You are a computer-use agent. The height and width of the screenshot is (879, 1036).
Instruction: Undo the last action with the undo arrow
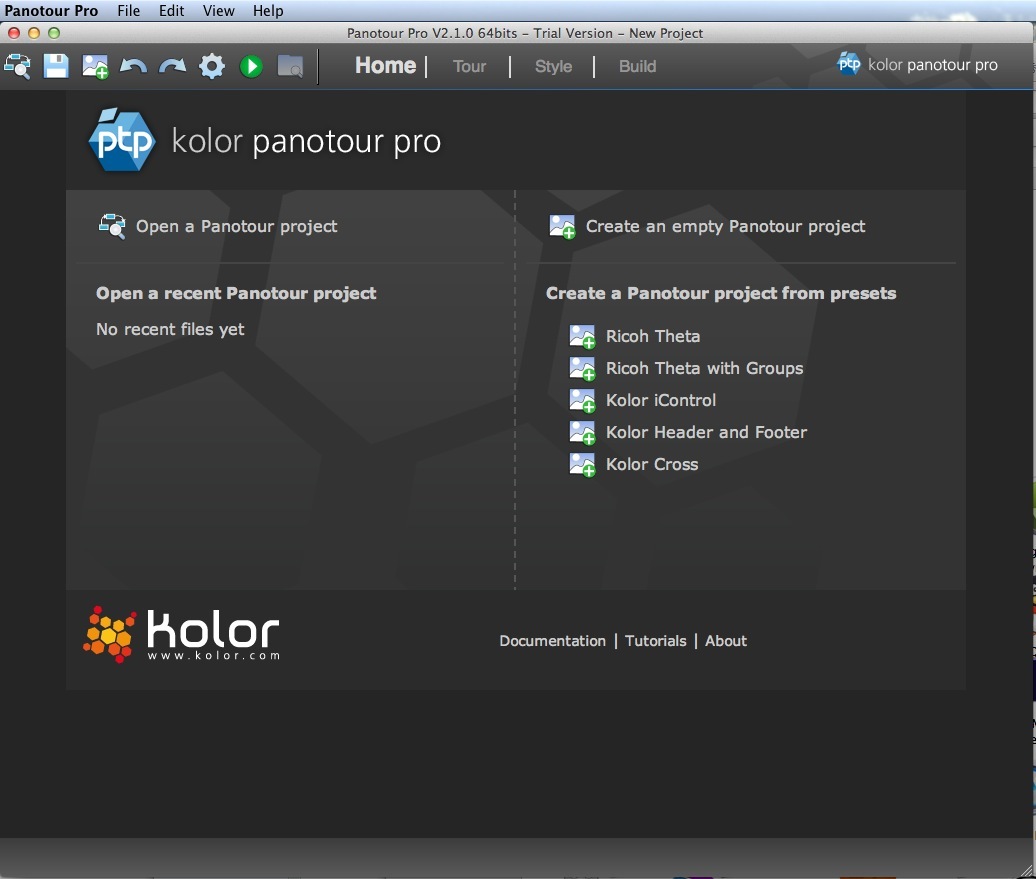click(133, 66)
